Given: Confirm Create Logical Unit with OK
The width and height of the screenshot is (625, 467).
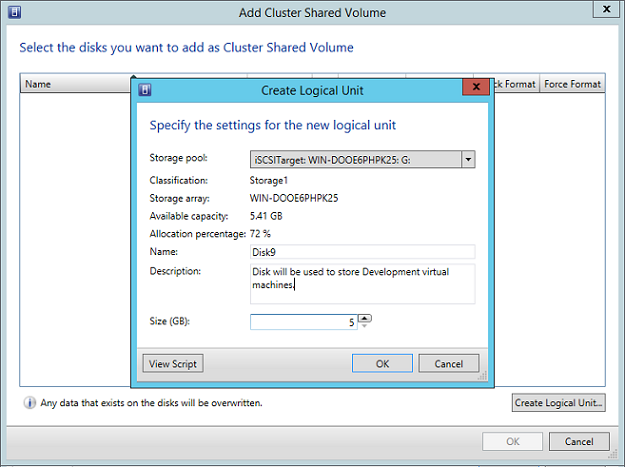Looking at the screenshot, I should point(382,363).
